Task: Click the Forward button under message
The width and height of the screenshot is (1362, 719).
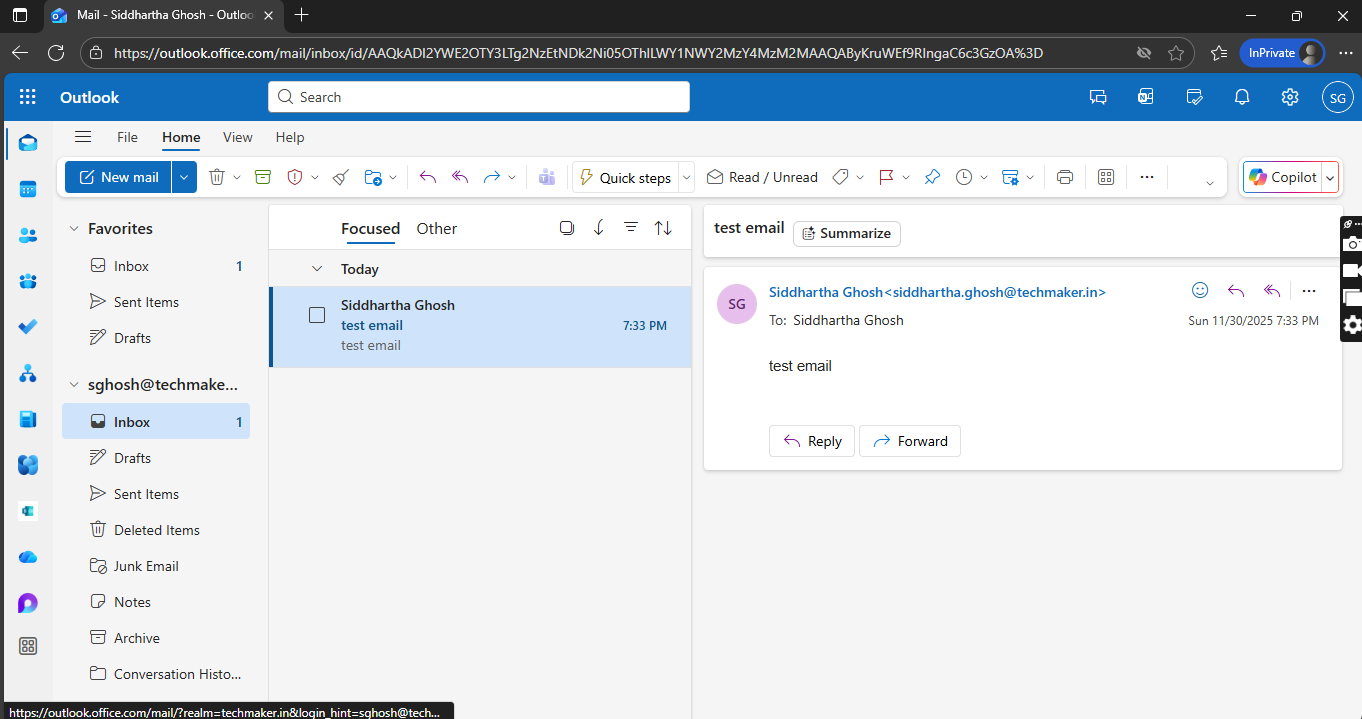Action: click(x=909, y=441)
